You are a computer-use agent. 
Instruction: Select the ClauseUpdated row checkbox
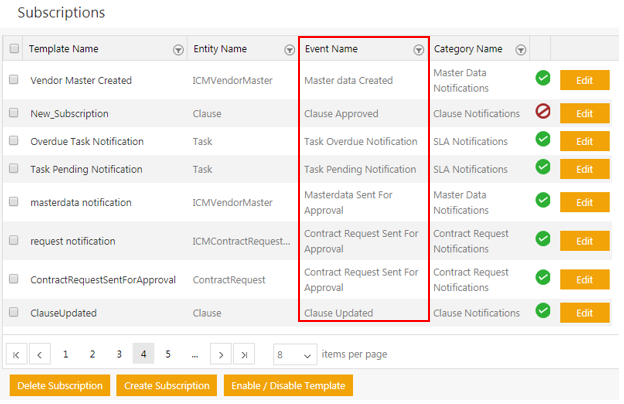(x=14, y=312)
